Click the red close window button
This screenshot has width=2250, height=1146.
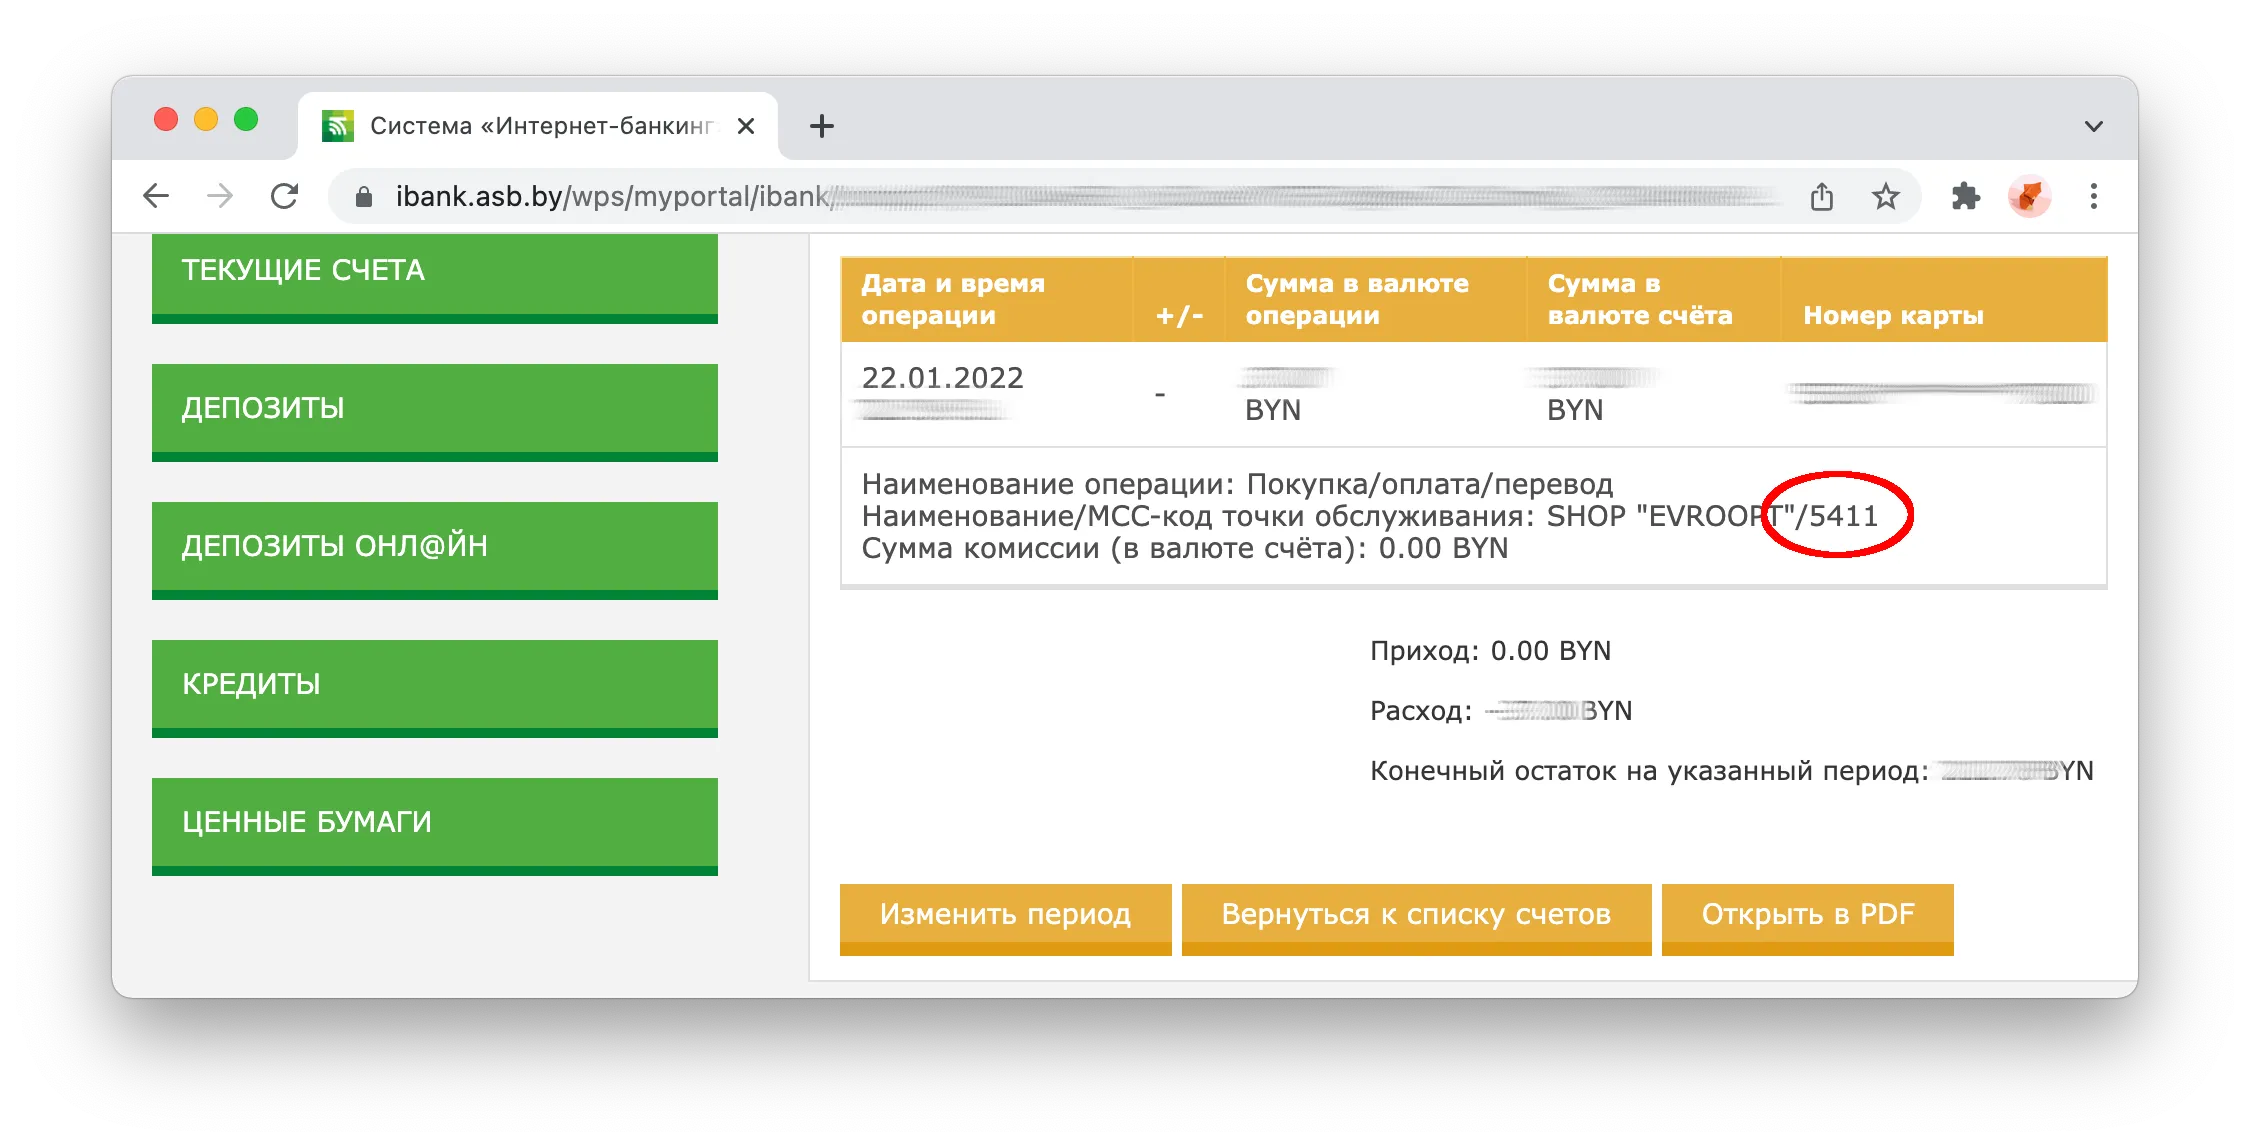(166, 120)
